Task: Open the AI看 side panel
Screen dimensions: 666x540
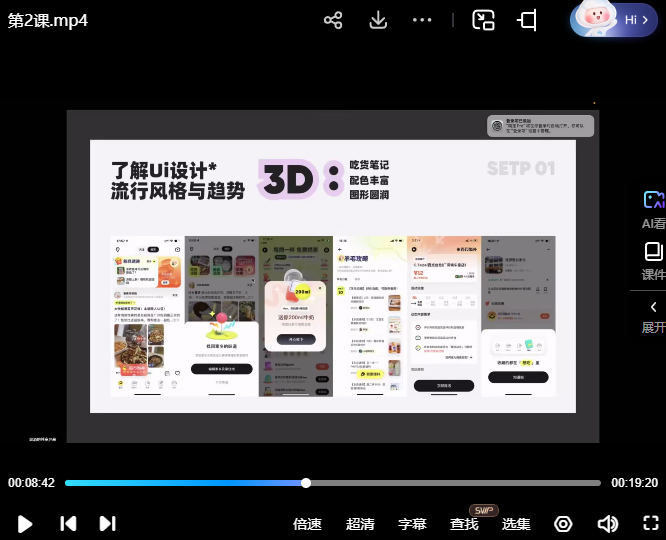Action: (x=653, y=210)
